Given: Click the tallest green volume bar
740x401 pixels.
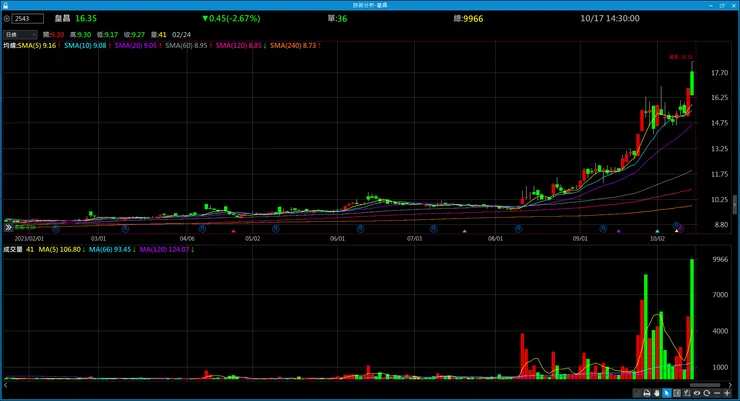Looking at the screenshot, I should click(x=692, y=319).
